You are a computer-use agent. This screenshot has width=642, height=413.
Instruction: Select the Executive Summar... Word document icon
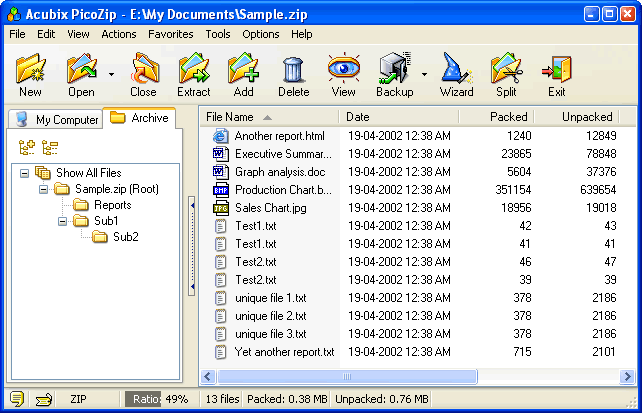(221, 154)
